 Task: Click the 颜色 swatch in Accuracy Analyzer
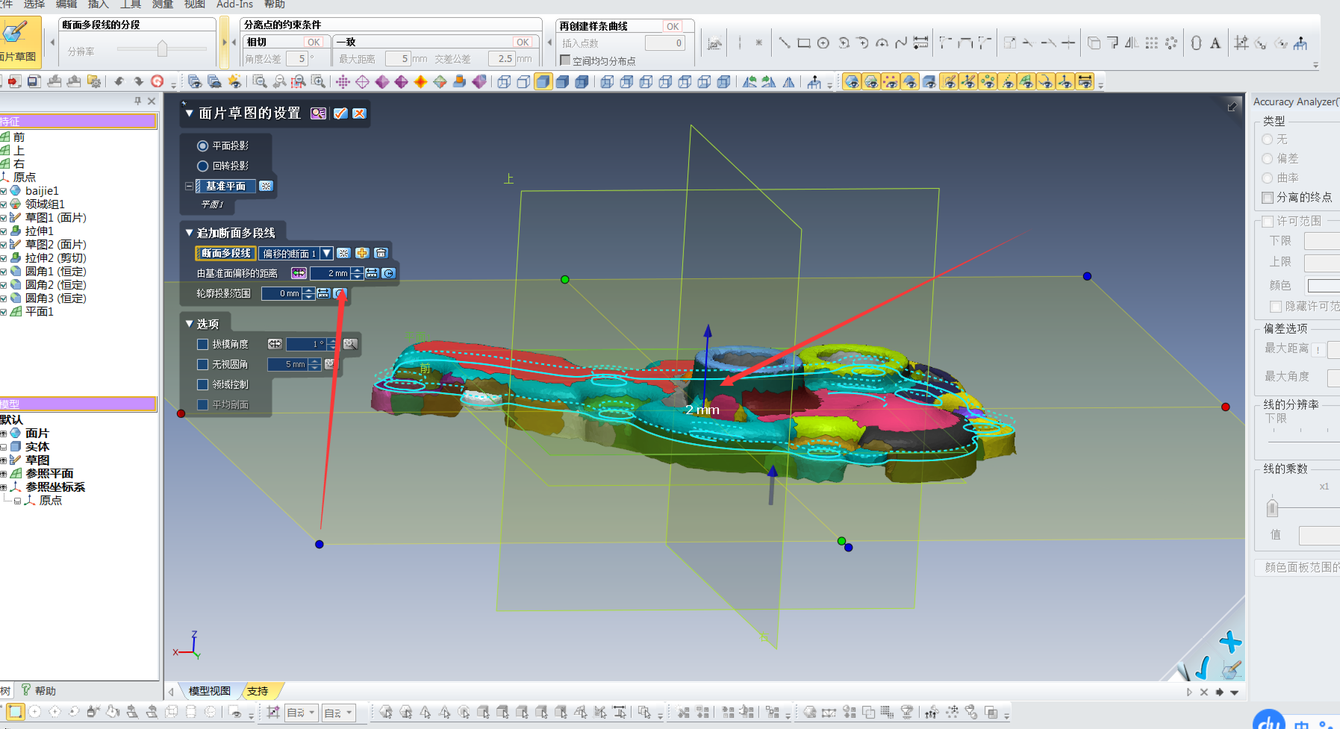1323,286
